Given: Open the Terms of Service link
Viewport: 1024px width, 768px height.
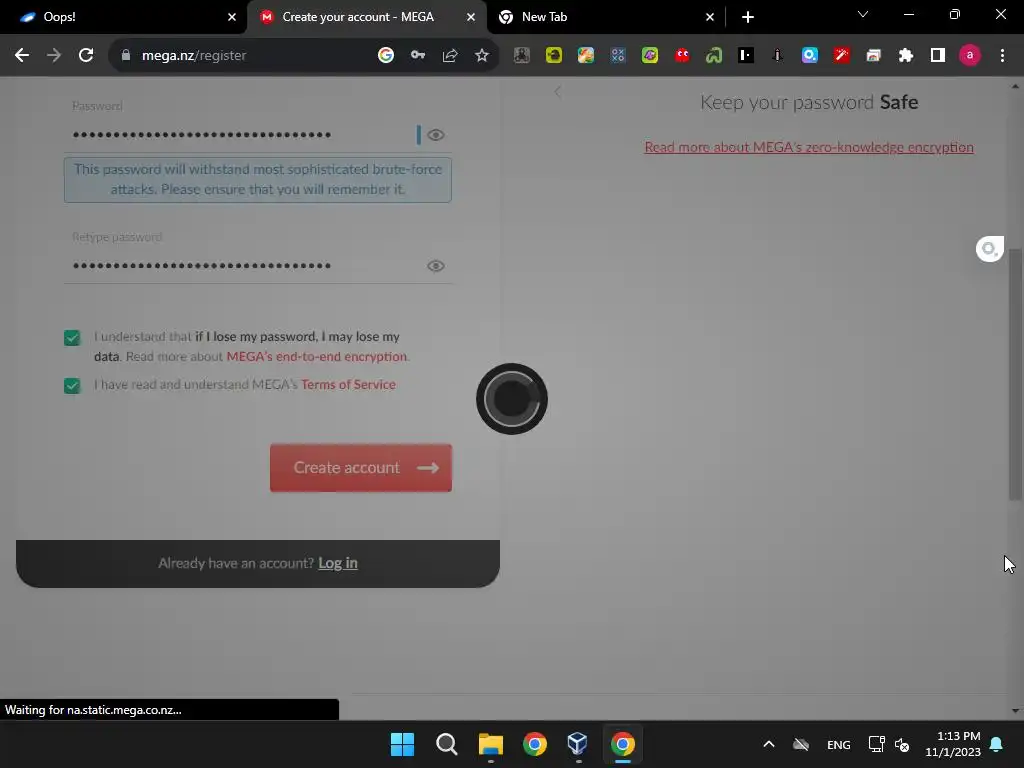Looking at the screenshot, I should (348, 385).
